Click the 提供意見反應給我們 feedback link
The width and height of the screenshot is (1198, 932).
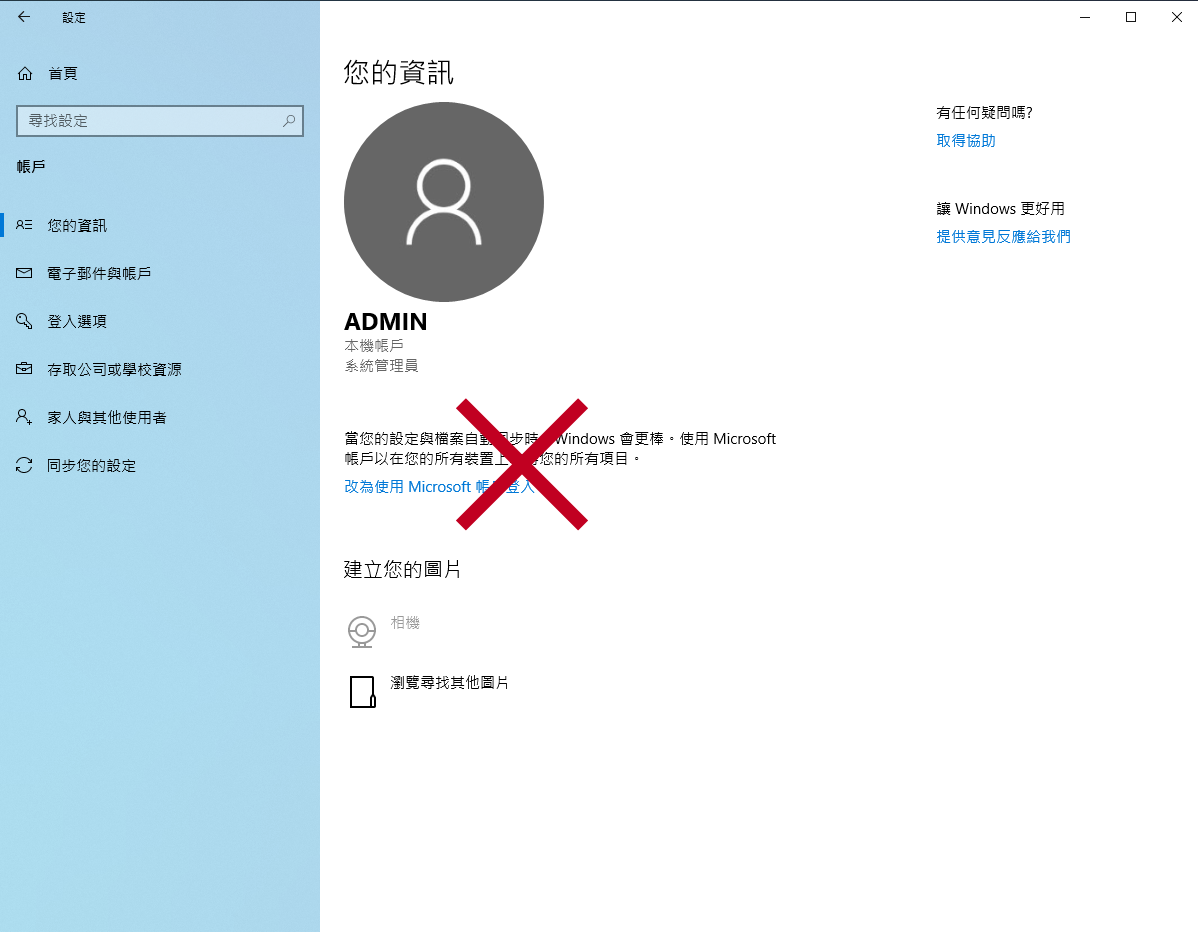(x=1003, y=237)
